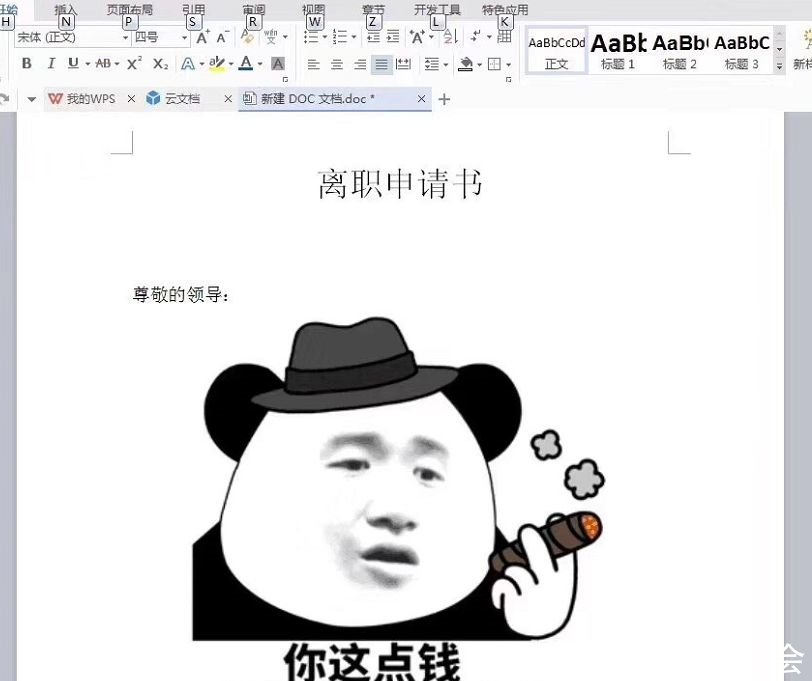812x681 pixels.
Task: Open line spacing dropdown arrow
Action: click(x=446, y=65)
